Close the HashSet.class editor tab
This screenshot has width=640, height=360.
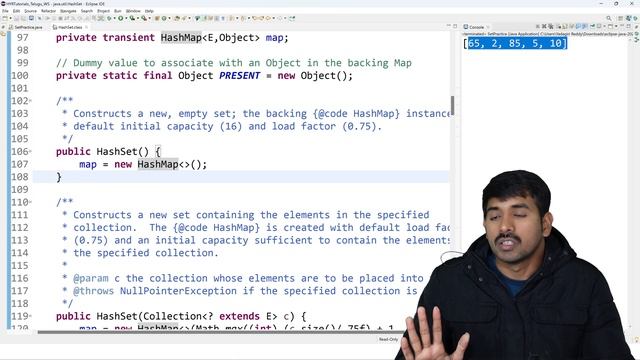(87, 27)
